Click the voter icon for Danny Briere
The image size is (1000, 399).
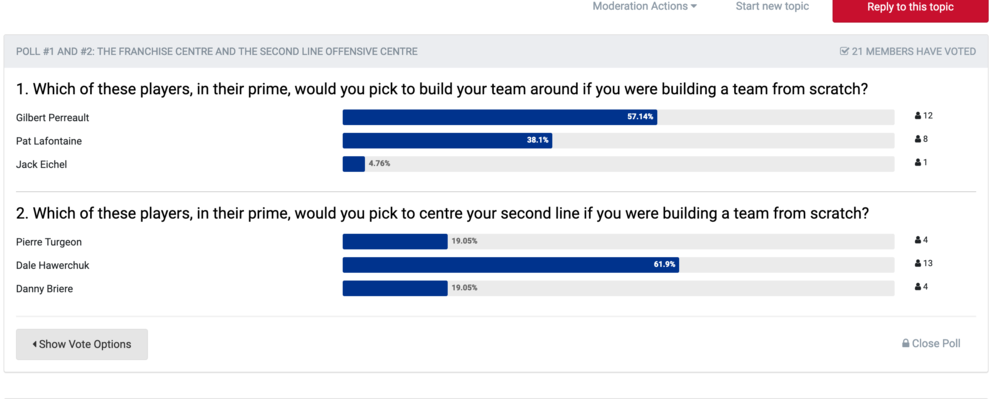coord(918,287)
